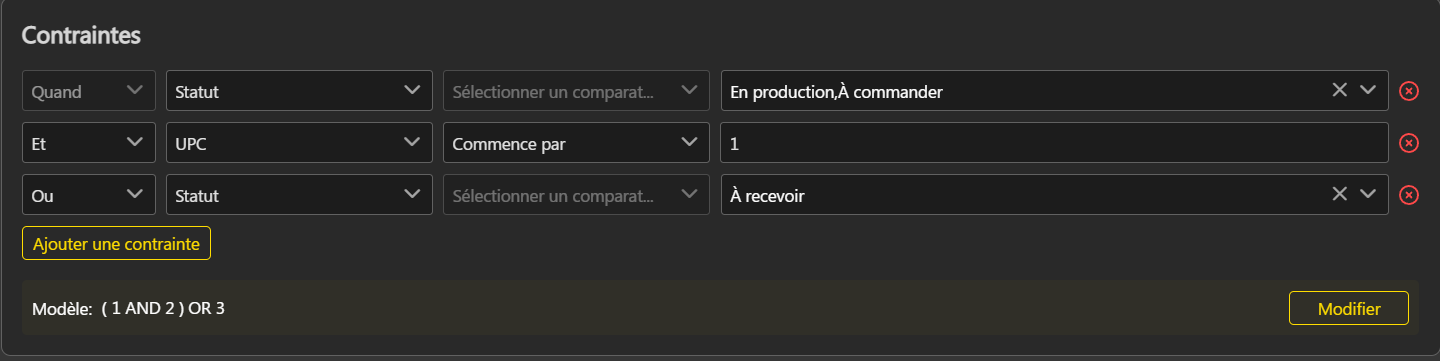The image size is (1440, 361).
Task: Clear the À recevoir value selection
Action: coord(1340,194)
